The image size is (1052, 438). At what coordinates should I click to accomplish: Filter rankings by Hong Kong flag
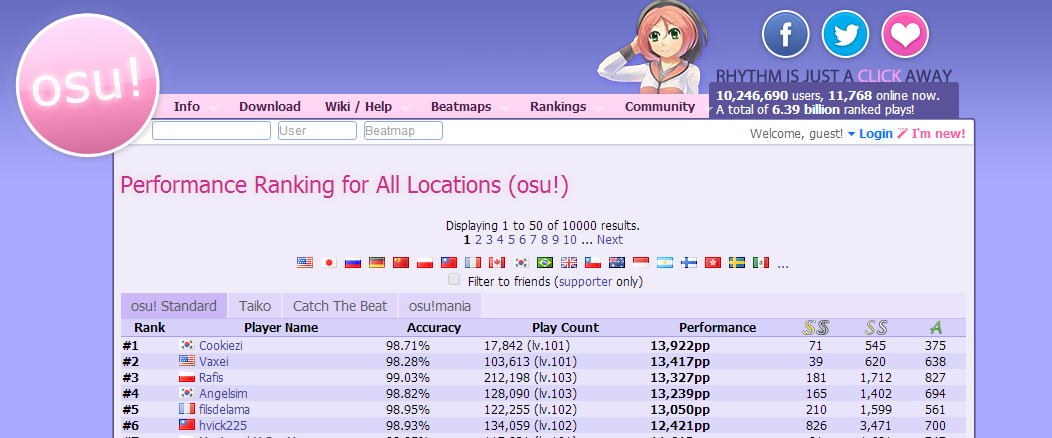point(713,263)
